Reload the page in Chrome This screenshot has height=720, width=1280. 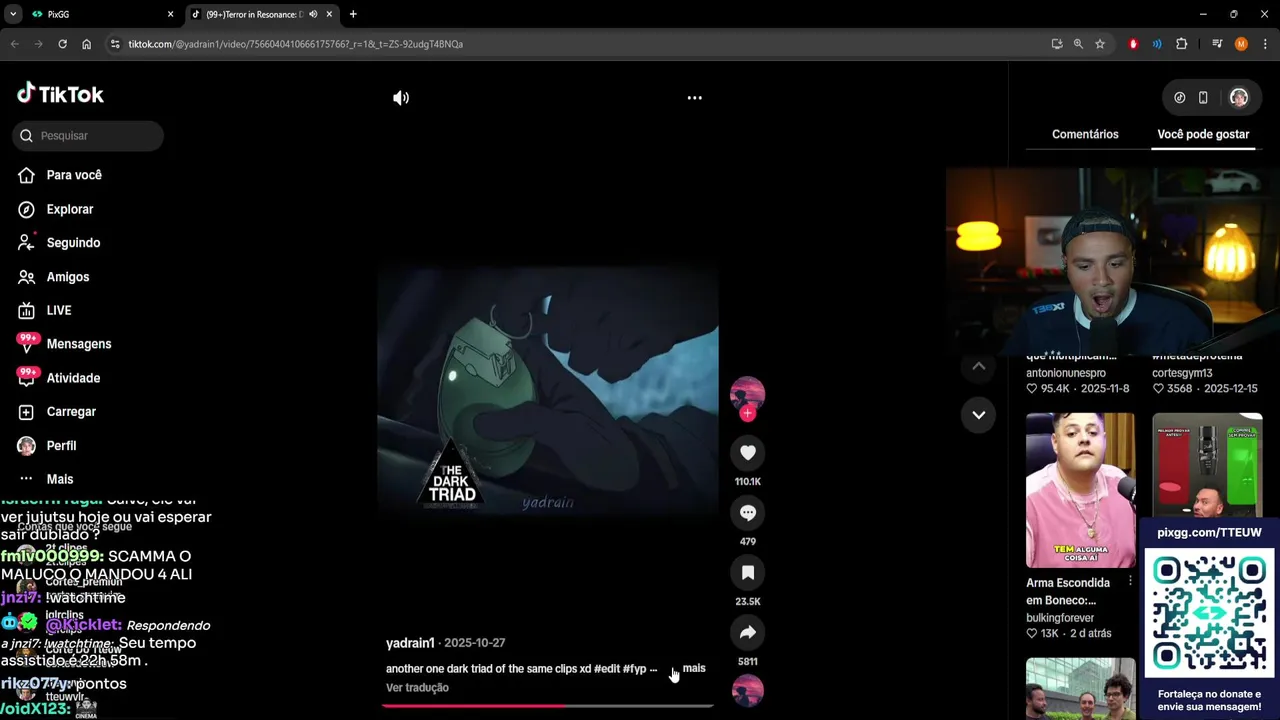click(62, 44)
